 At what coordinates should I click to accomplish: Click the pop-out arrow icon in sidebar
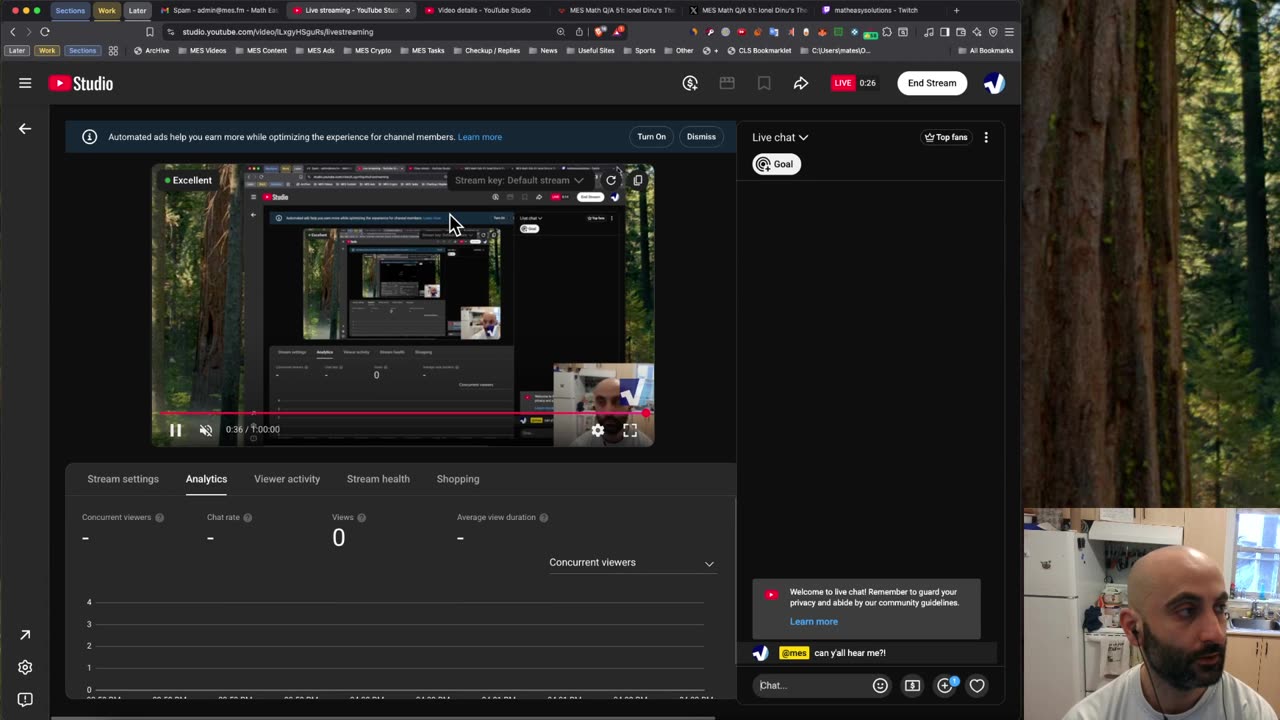click(25, 635)
